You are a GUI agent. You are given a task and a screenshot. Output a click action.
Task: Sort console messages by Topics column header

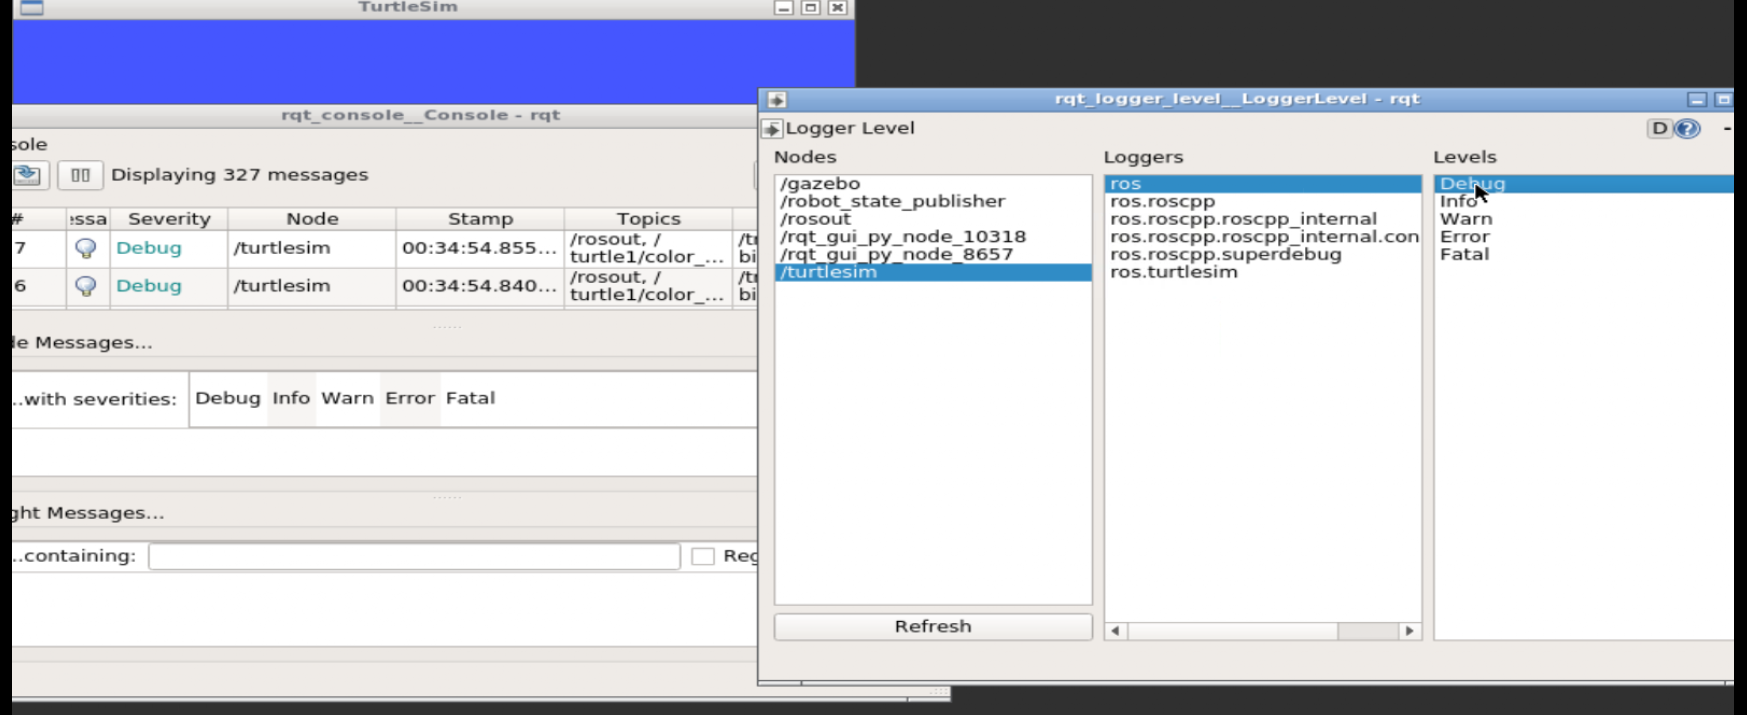648,219
